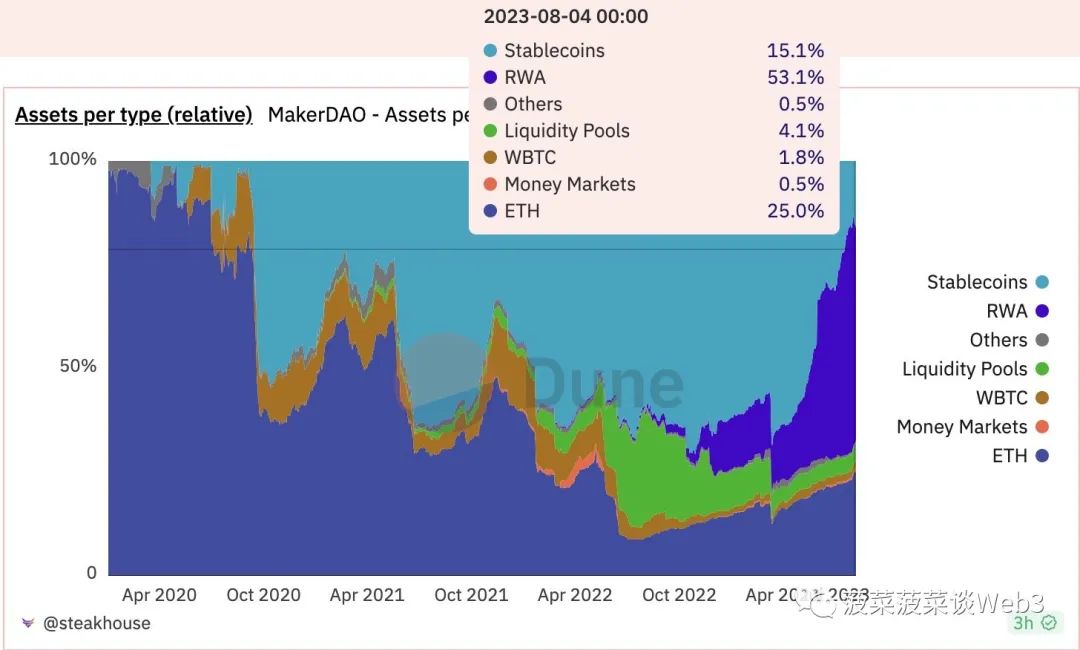Hide the ETH series via legend label
Screen dimensions: 1080x650
(1009, 457)
